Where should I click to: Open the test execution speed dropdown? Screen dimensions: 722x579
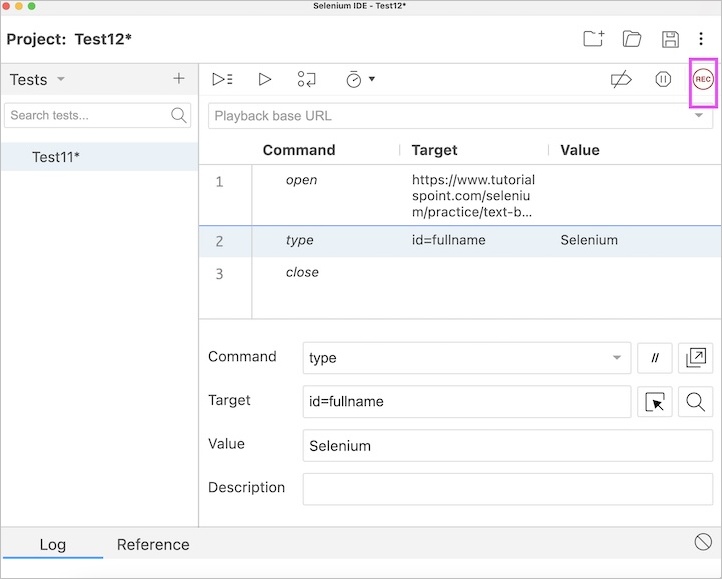pyautogui.click(x=360, y=79)
